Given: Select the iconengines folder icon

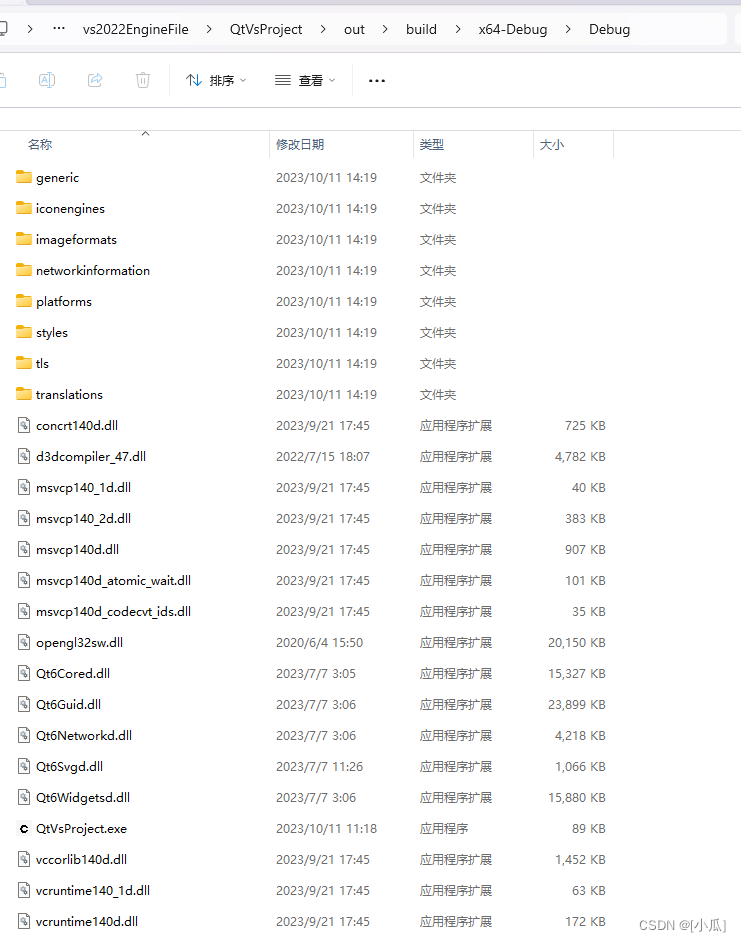Looking at the screenshot, I should coord(24,208).
